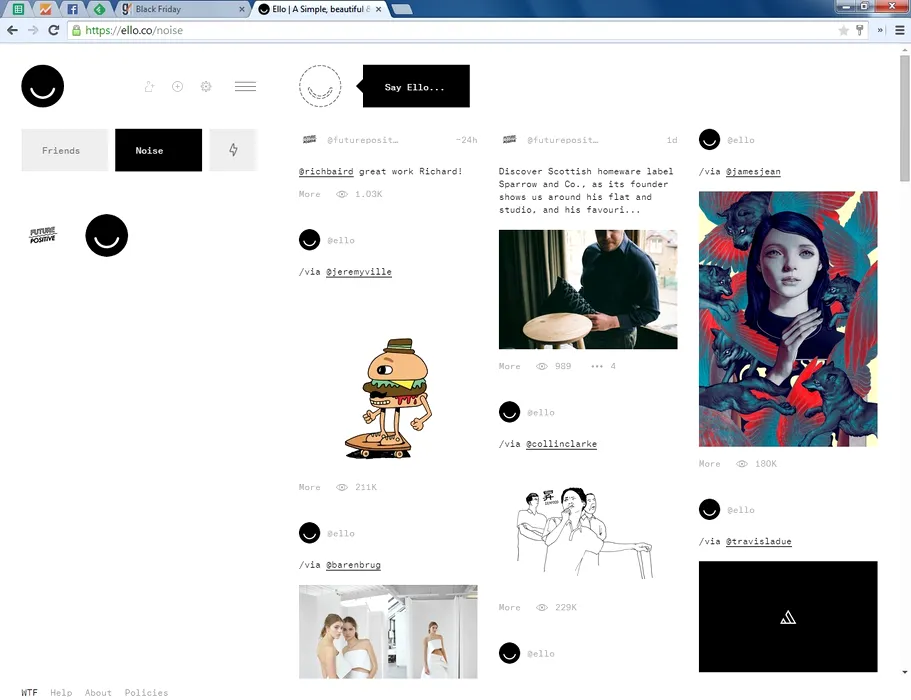
Task: Switch to the pinned Facebook tab
Action: (72, 9)
